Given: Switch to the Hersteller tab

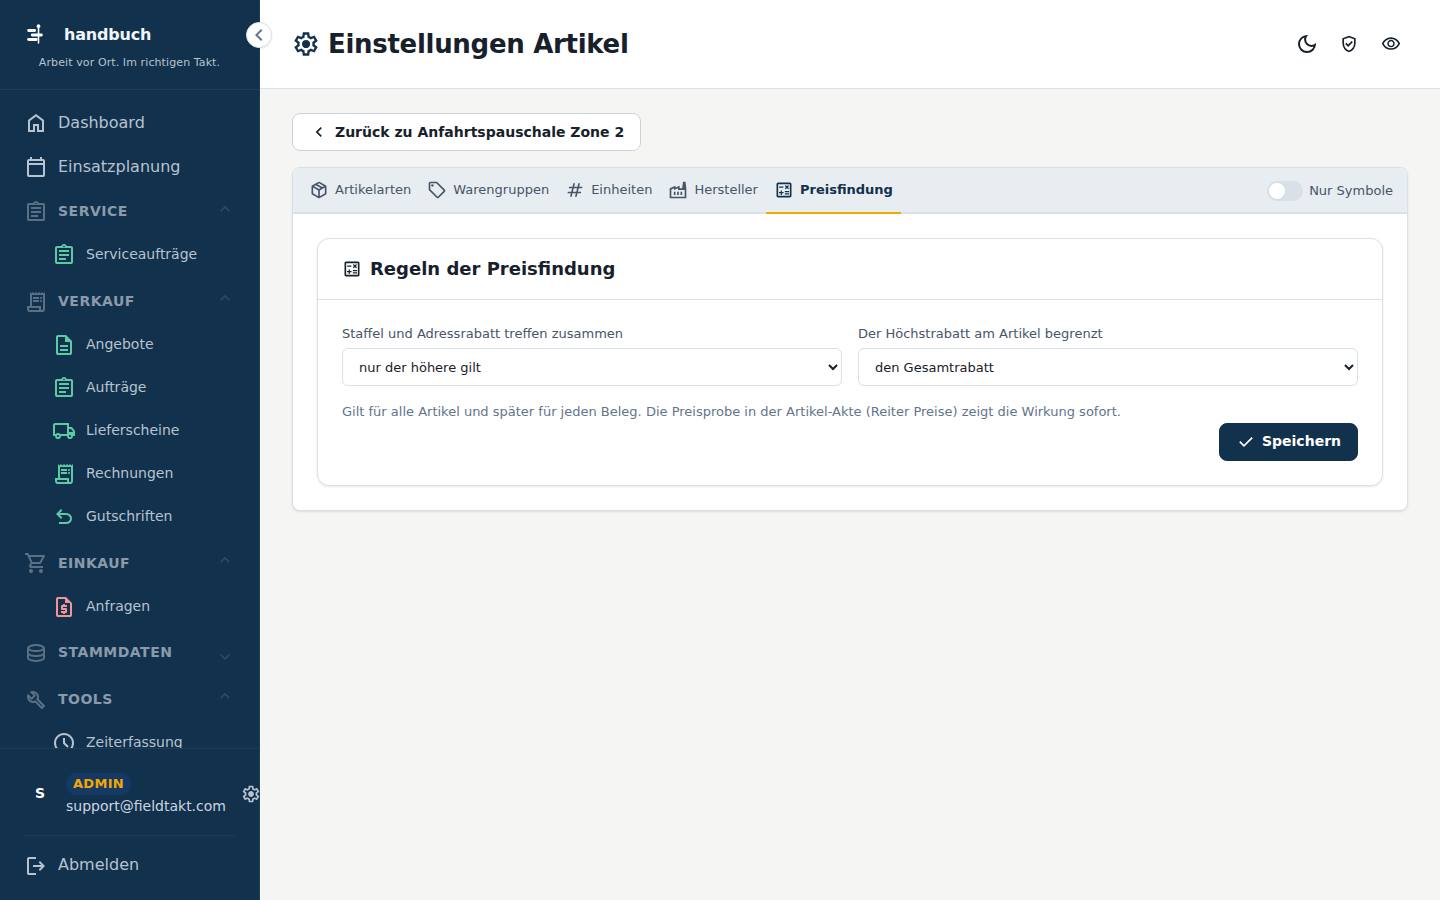Looking at the screenshot, I should pyautogui.click(x=713, y=190).
